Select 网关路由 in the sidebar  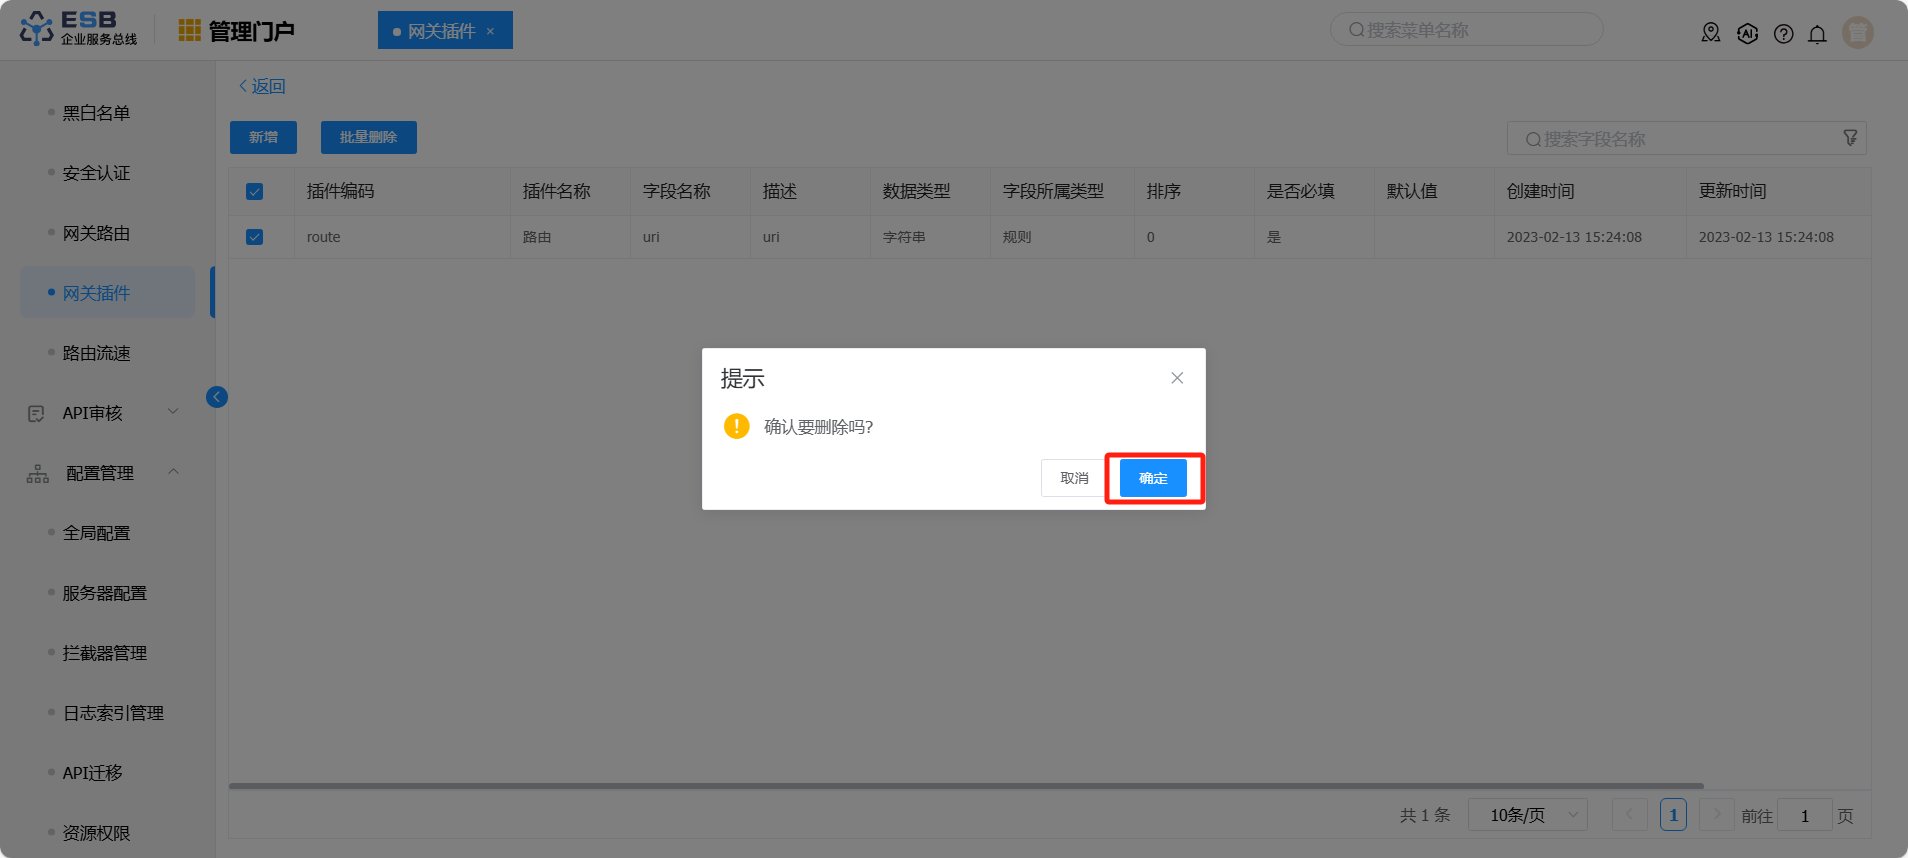97,233
